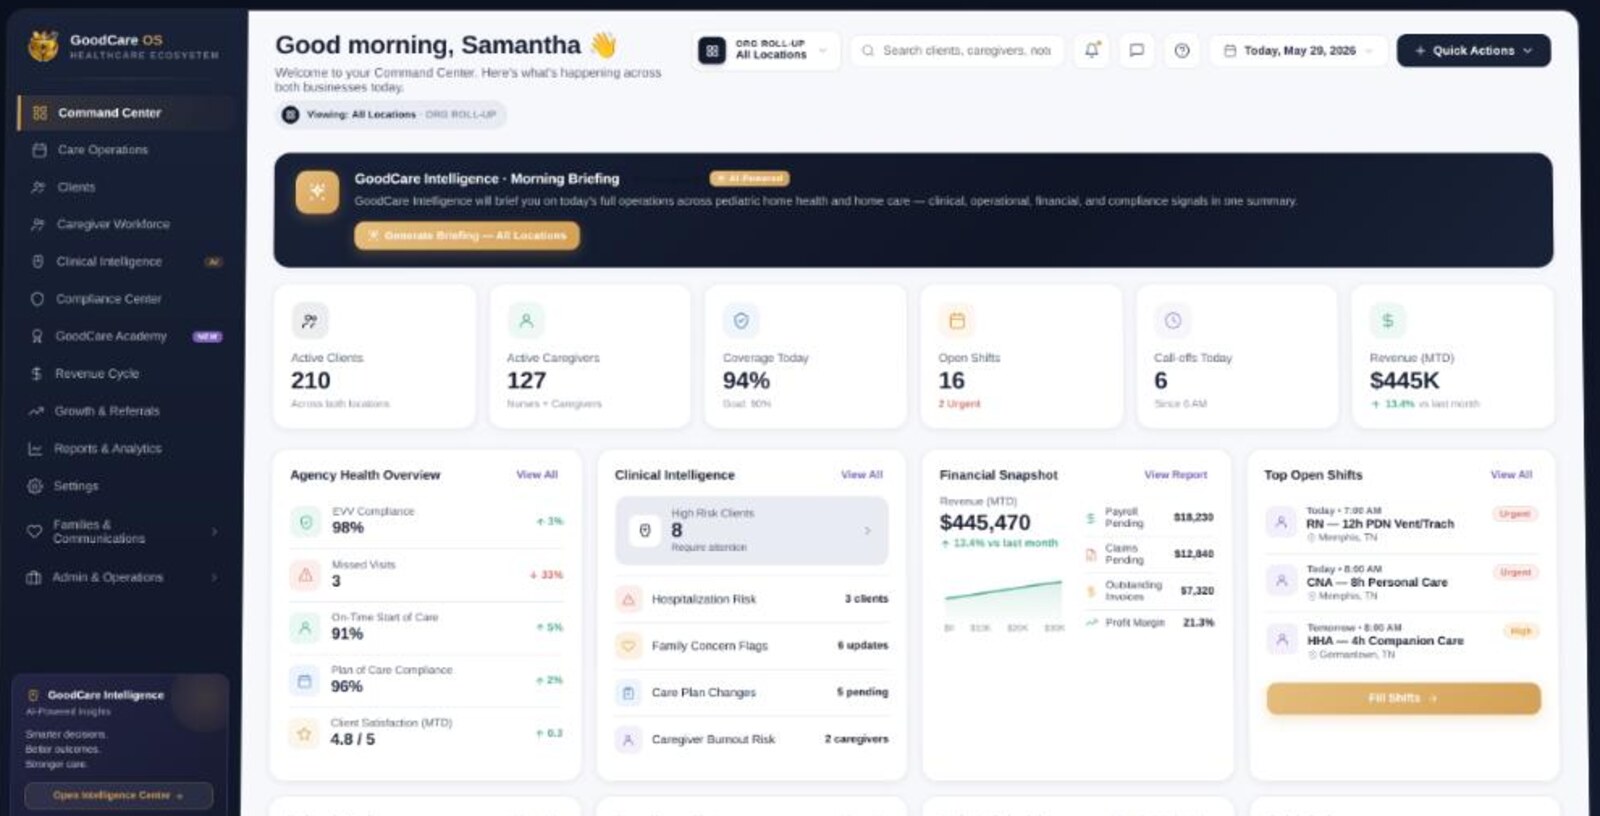
Task: Click the Revenue (MTD) dollar icon
Action: 1388,321
